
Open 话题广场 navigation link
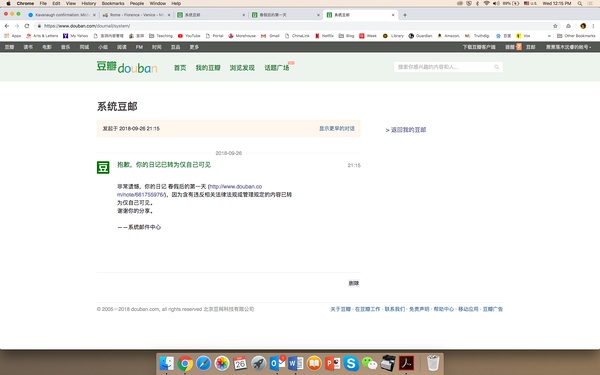[x=277, y=68]
